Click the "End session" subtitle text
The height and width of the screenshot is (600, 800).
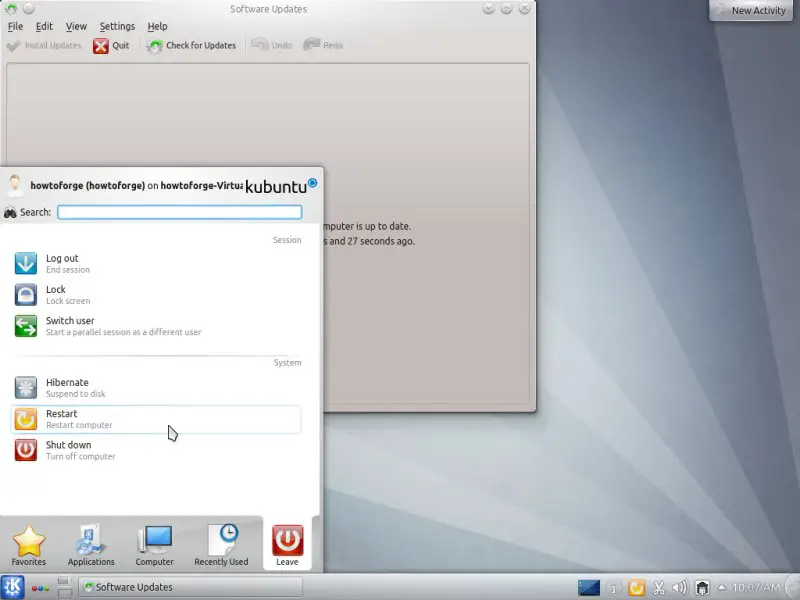(68, 270)
